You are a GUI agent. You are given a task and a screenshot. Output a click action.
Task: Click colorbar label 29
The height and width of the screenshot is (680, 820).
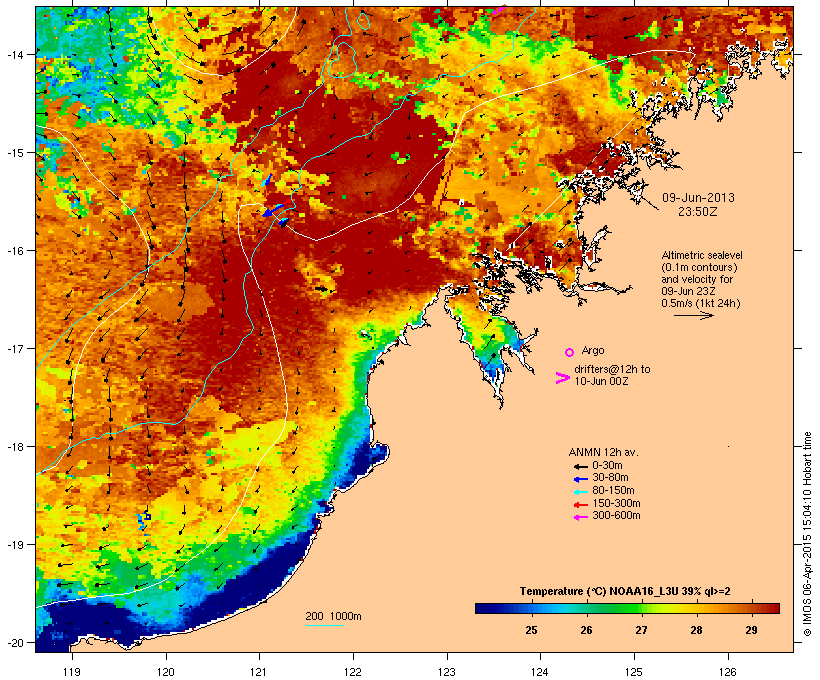[x=751, y=630]
